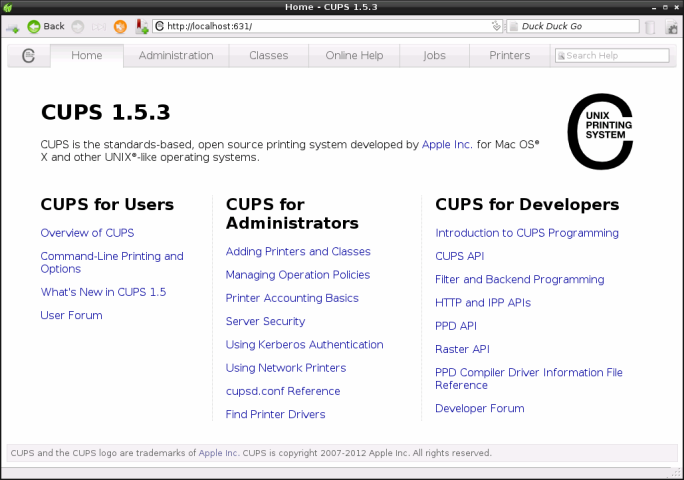Click the magnifier icon in Search Help
Viewport: 684px width, 480px height.
(x=561, y=56)
